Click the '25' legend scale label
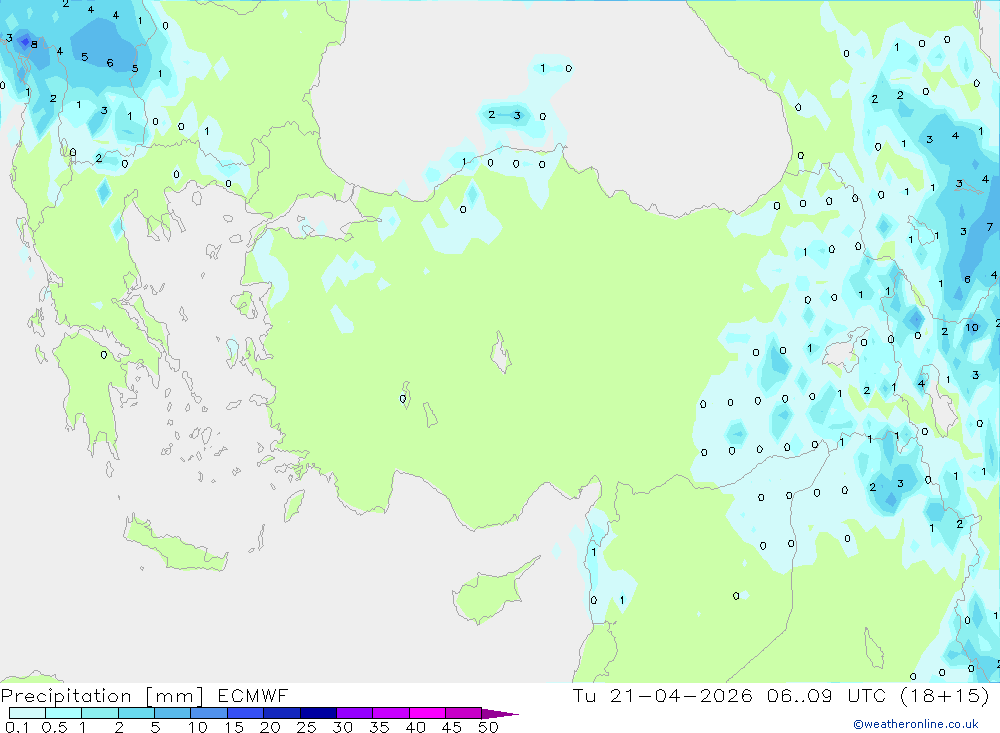The image size is (1000, 733). click(306, 727)
